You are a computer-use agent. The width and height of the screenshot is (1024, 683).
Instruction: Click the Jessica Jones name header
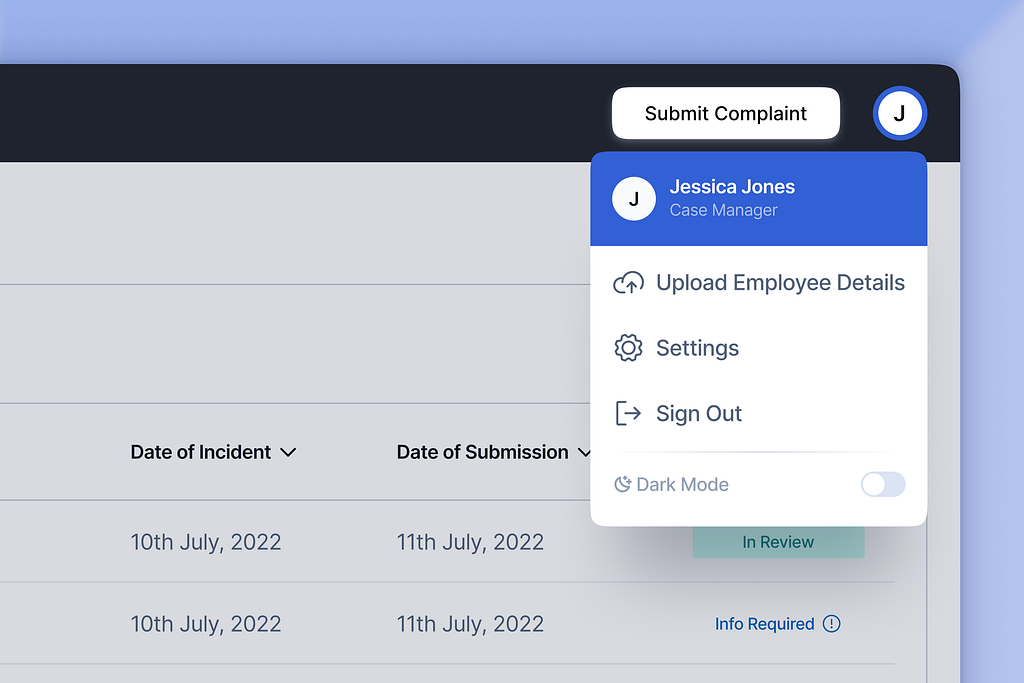pyautogui.click(x=732, y=187)
